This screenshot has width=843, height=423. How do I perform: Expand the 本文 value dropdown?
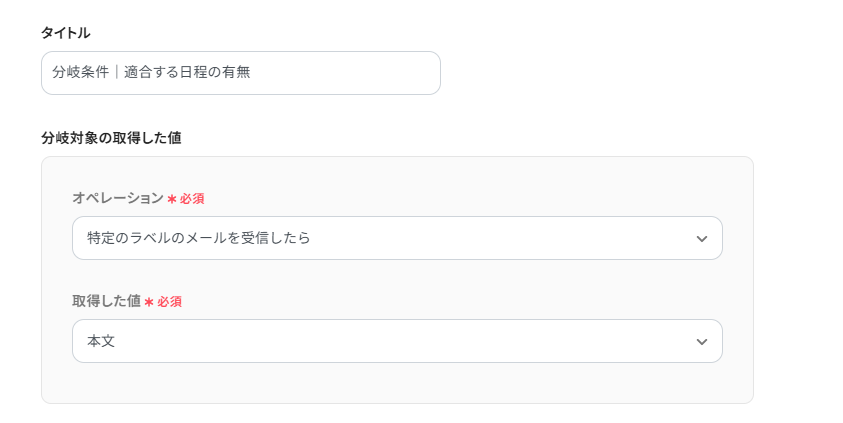[397, 341]
